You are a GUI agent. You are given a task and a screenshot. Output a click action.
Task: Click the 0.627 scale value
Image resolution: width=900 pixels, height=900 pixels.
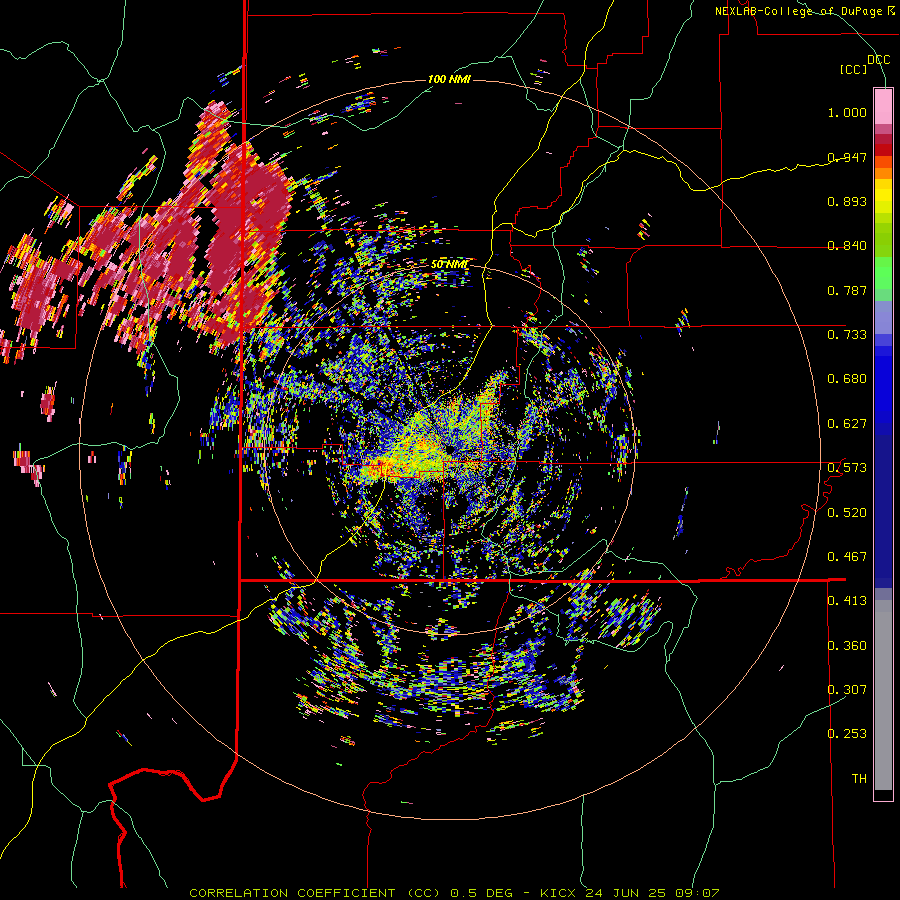(x=847, y=424)
